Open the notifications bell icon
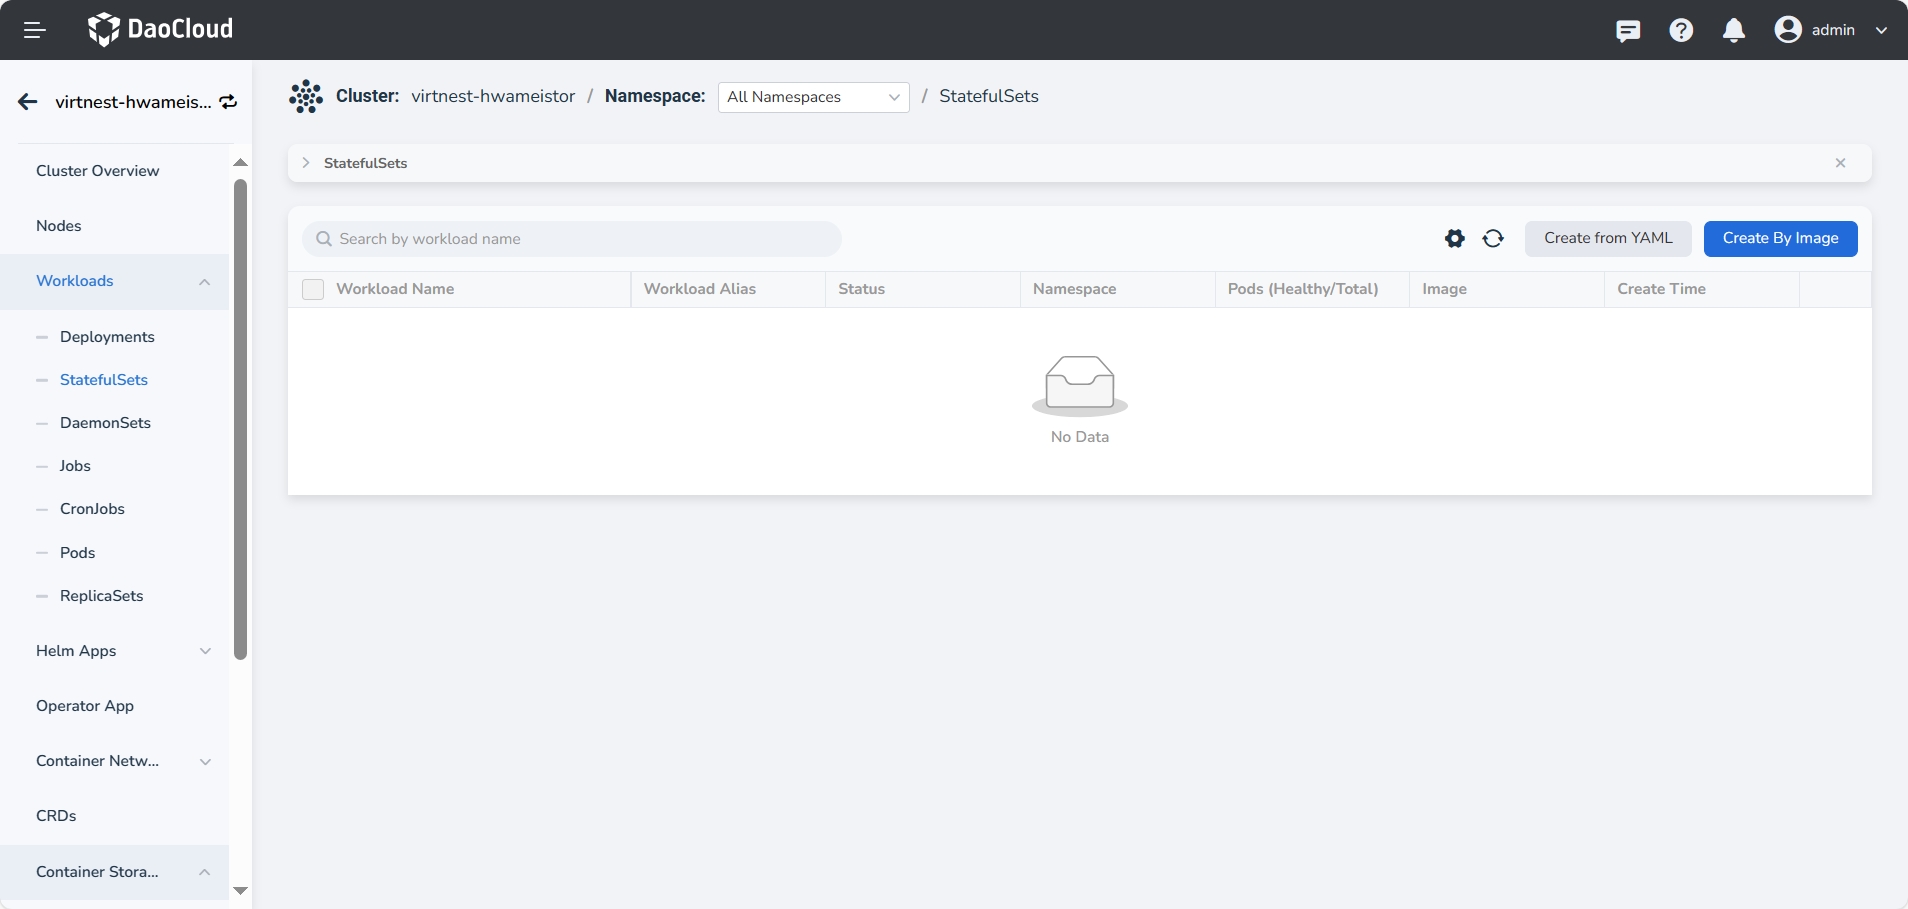Screen dimensions: 1908x909 click(1734, 31)
